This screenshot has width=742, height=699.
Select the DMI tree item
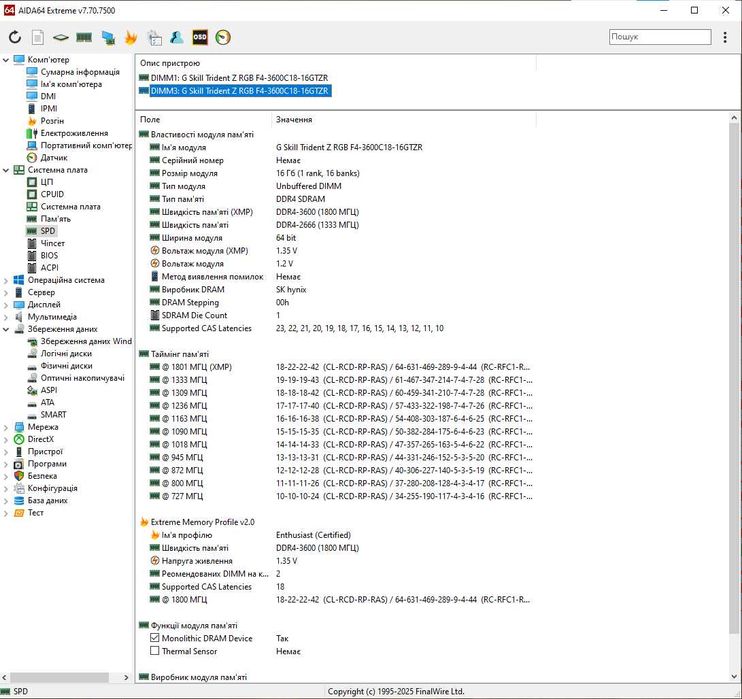tap(48, 96)
